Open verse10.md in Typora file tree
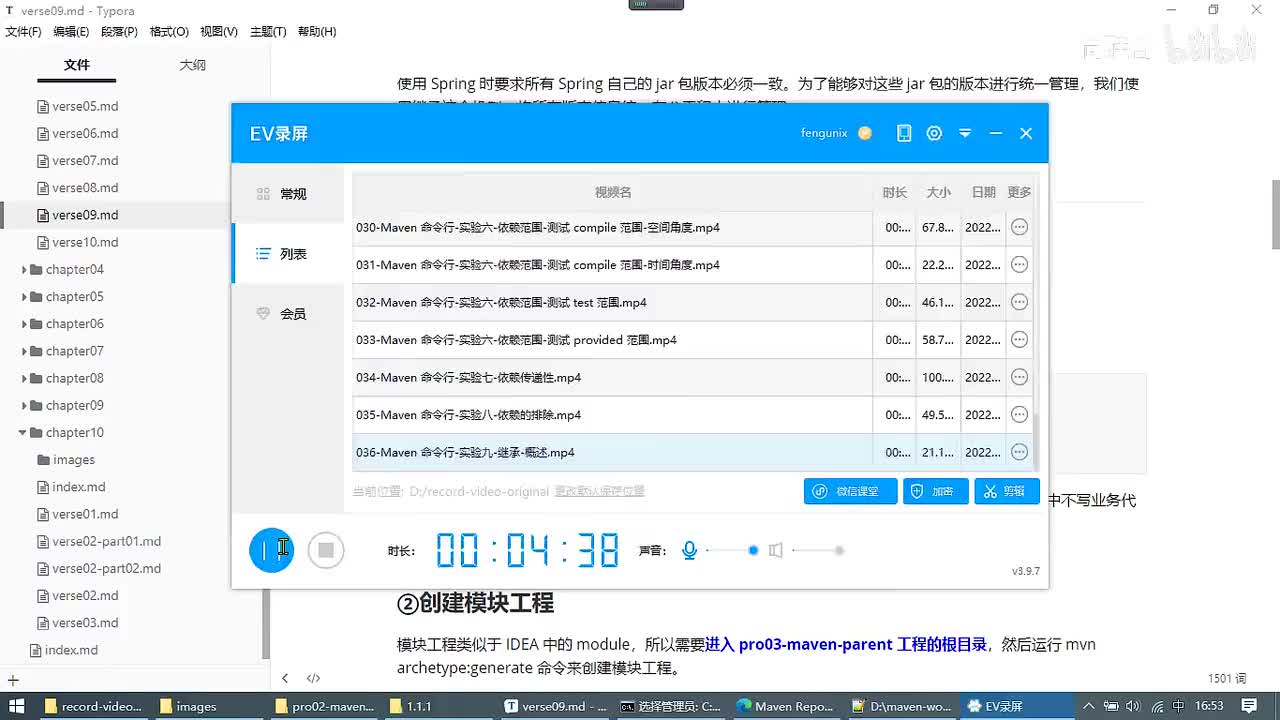The height and width of the screenshot is (720, 1280). coord(78,242)
